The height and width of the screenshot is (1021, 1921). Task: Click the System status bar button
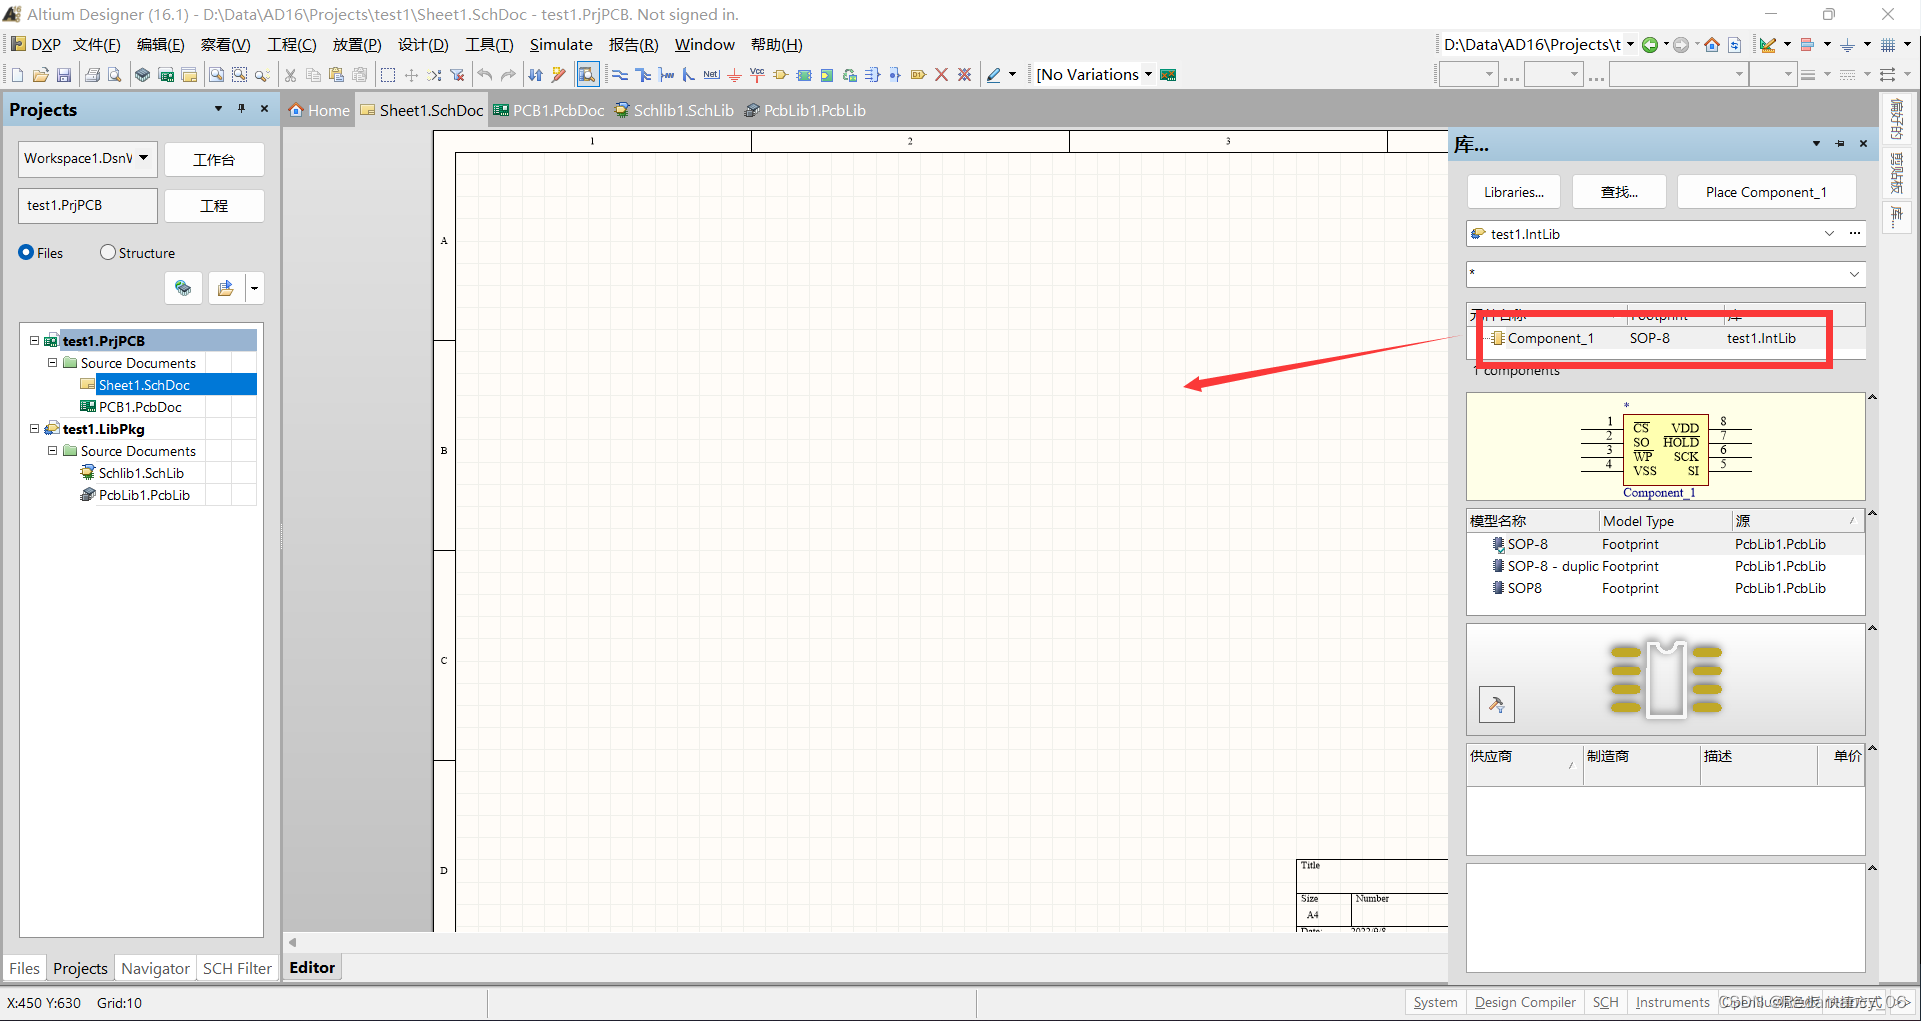tap(1435, 1002)
